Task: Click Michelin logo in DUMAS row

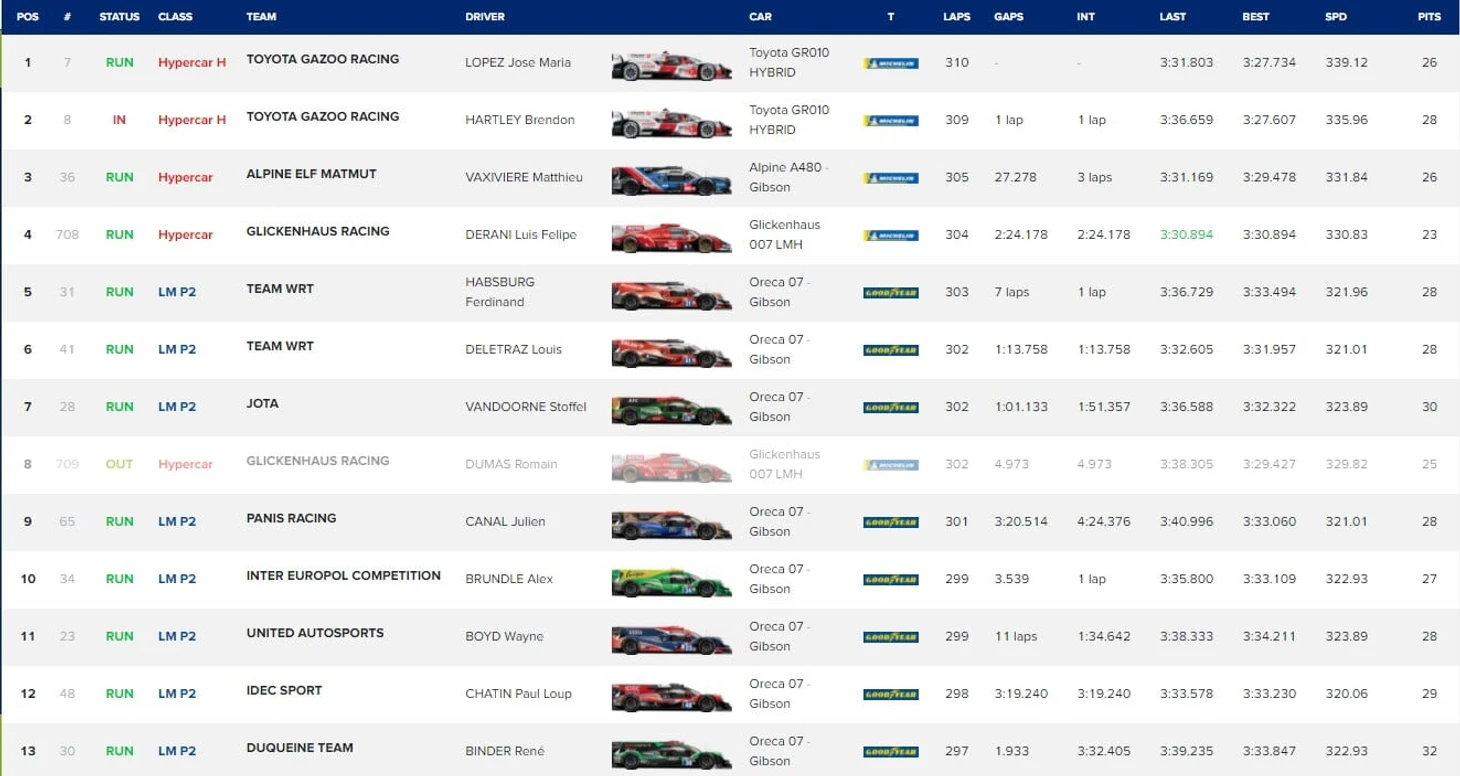Action: (890, 465)
